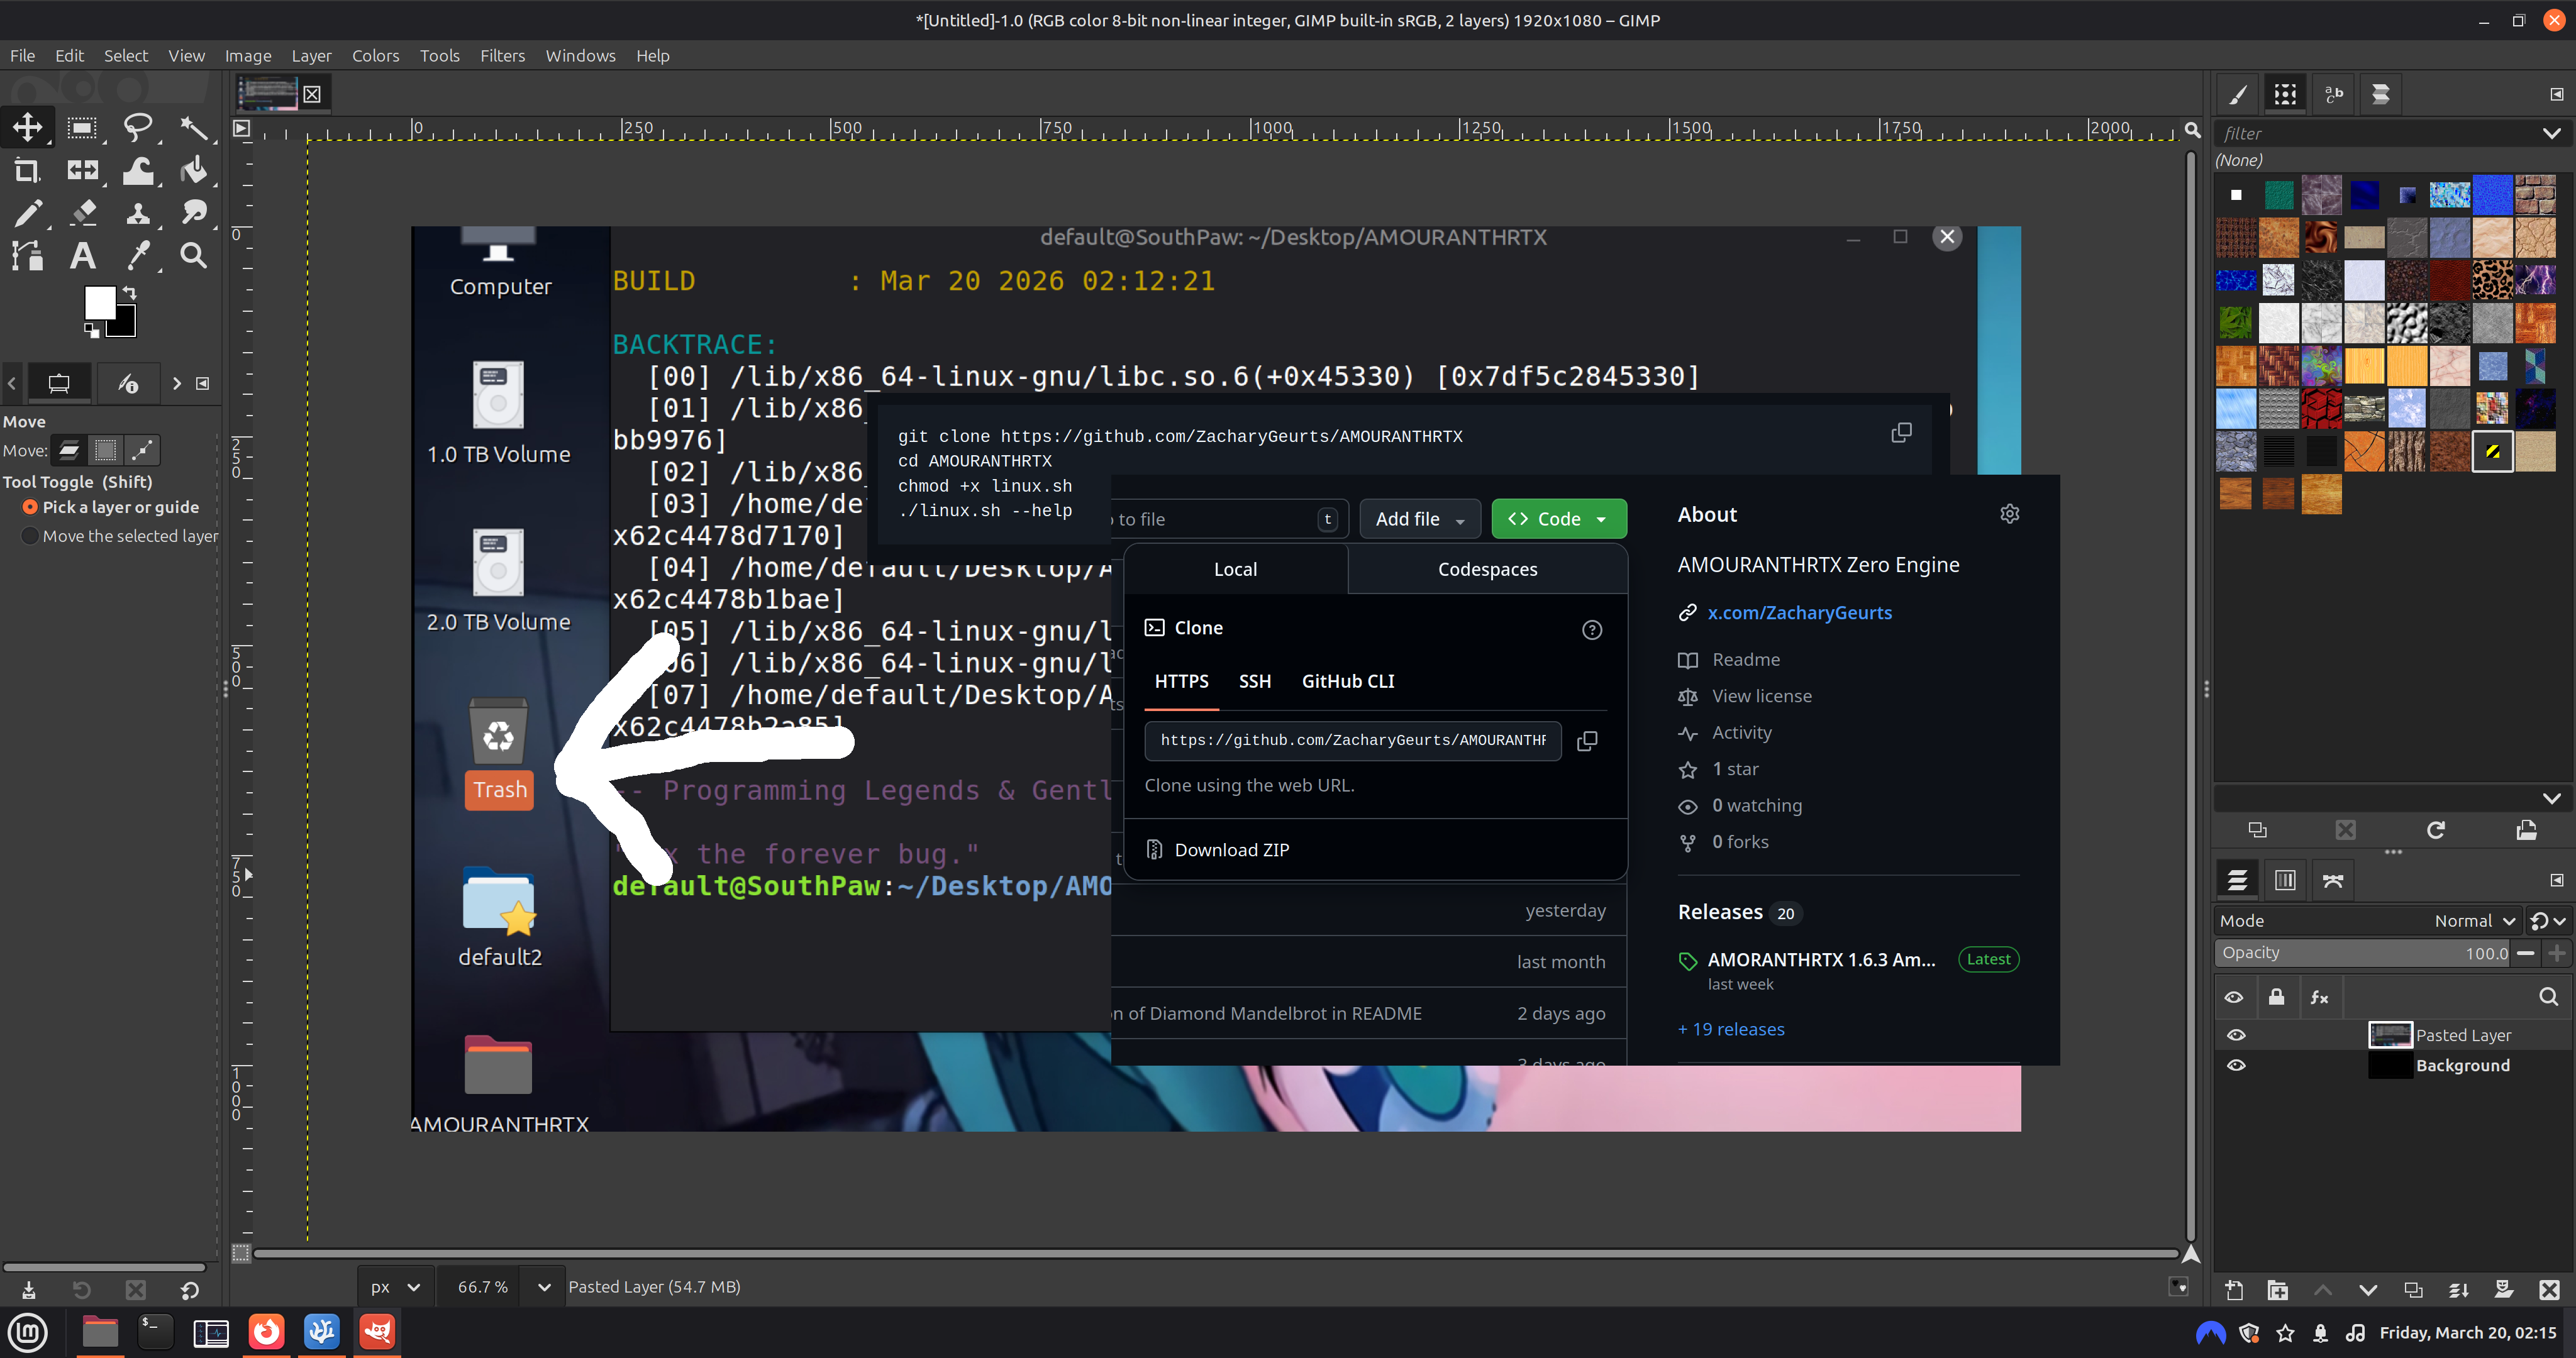This screenshot has width=2576, height=1358.
Task: Save the tool preset
Action: [x=28, y=1290]
